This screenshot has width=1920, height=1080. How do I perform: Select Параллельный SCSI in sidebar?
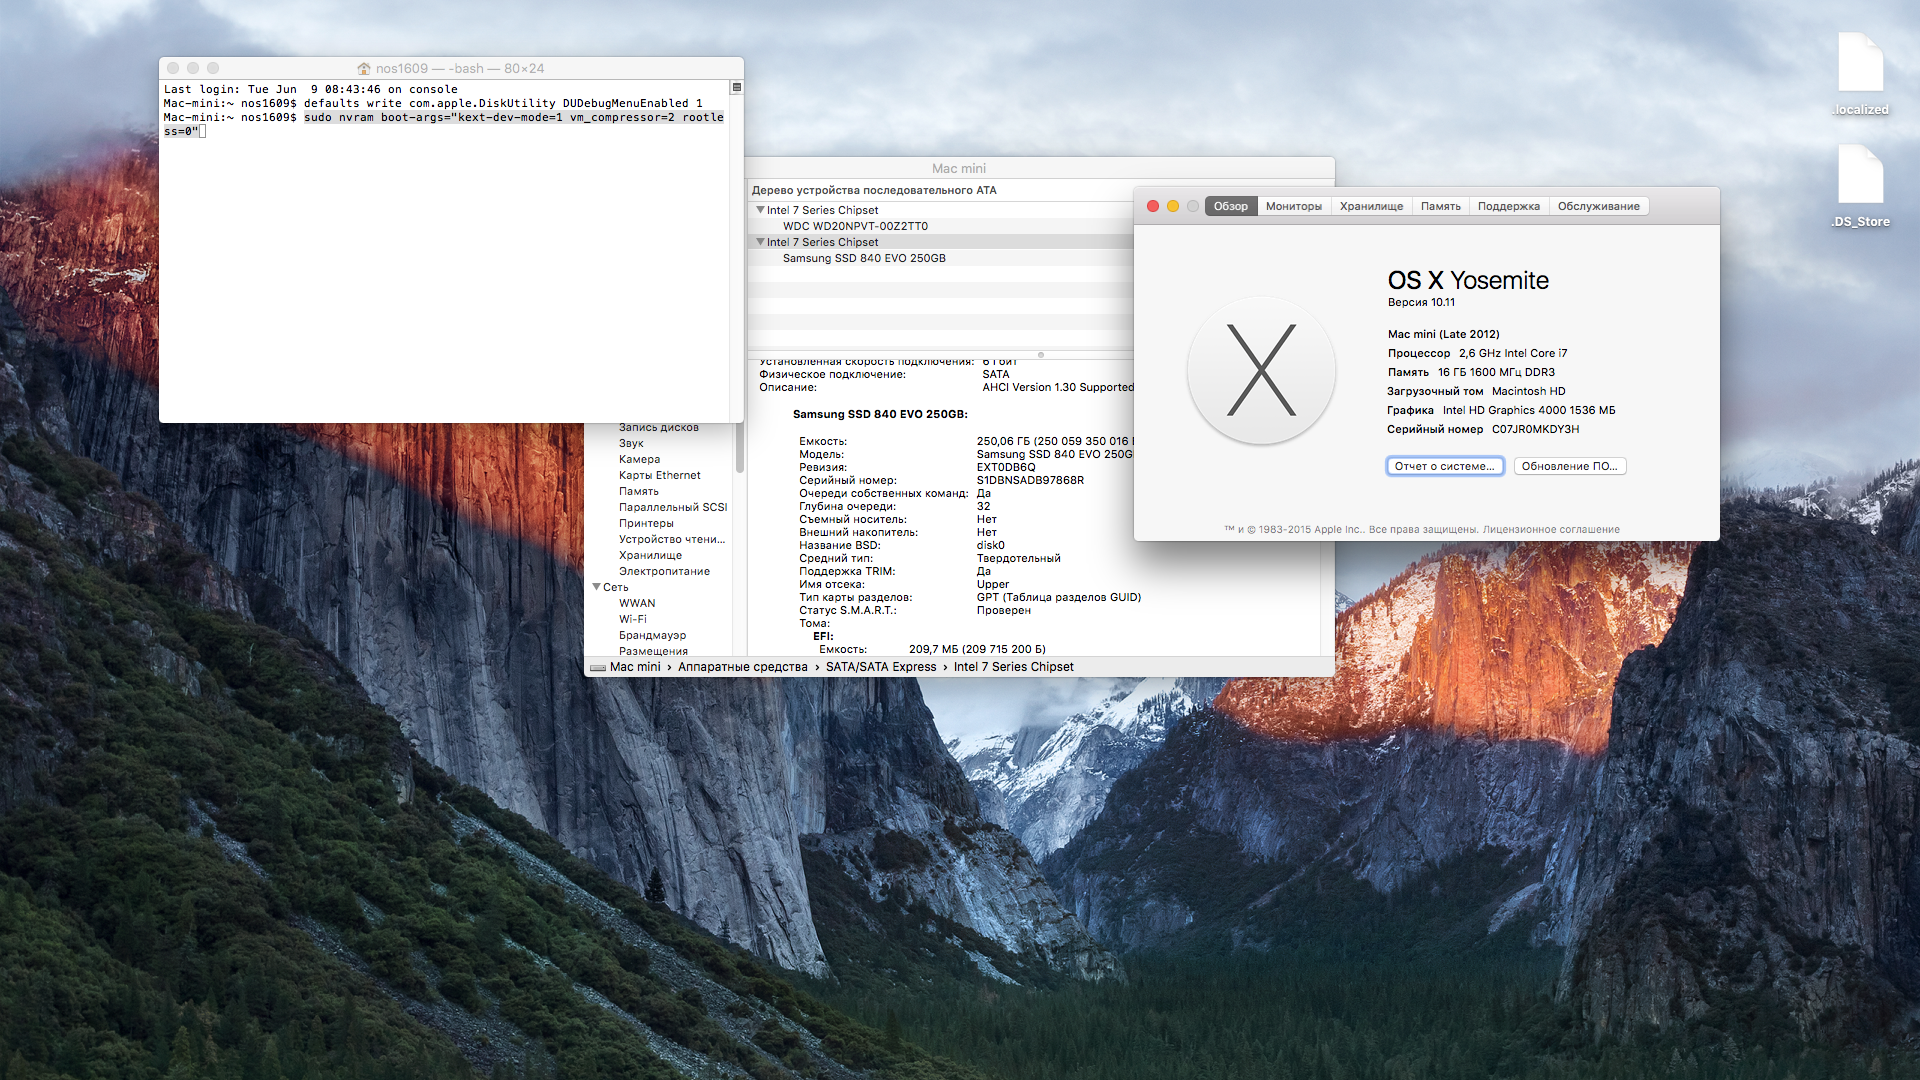coord(673,507)
